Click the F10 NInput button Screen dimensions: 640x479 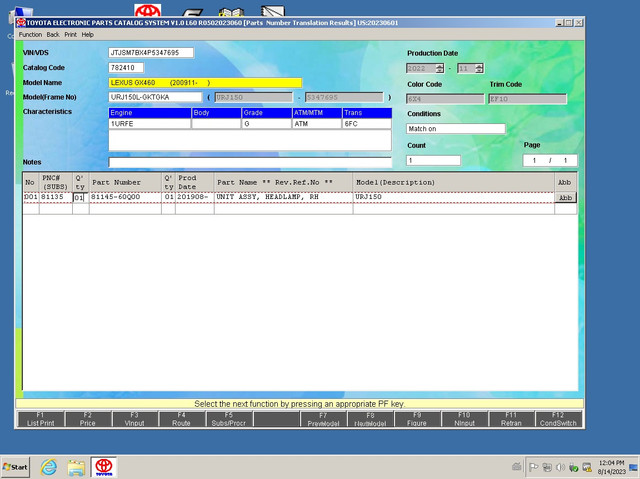click(464, 419)
